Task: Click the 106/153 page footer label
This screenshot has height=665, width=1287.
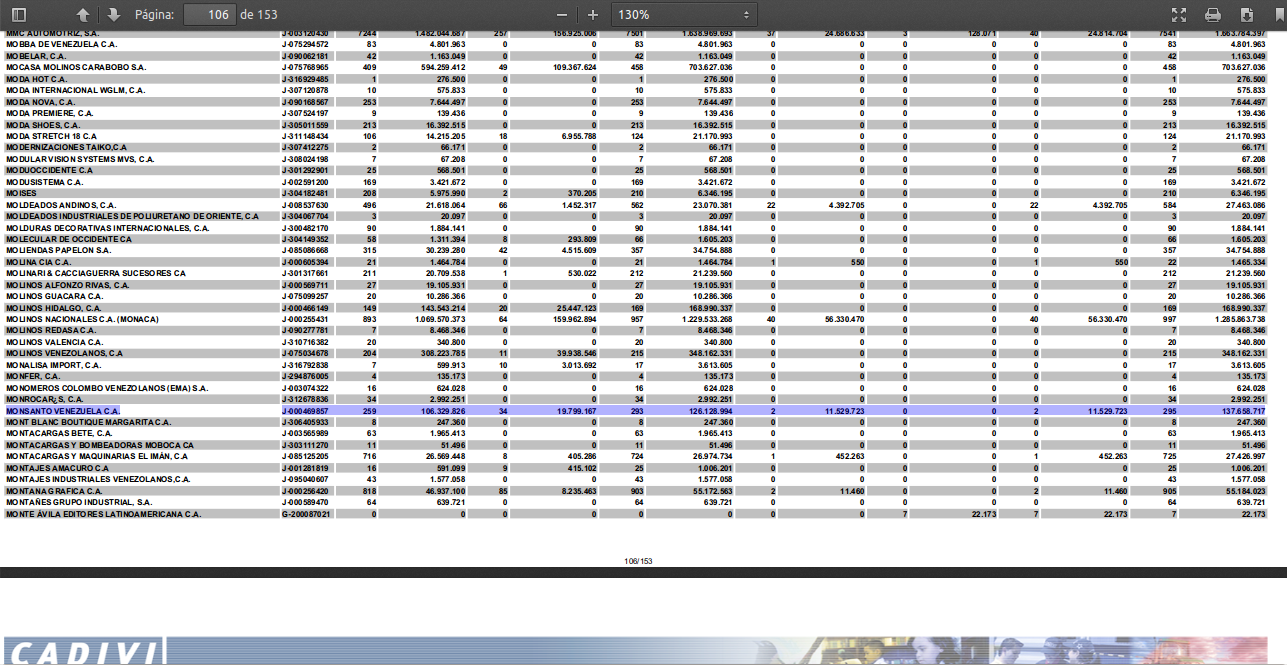Action: [638, 561]
